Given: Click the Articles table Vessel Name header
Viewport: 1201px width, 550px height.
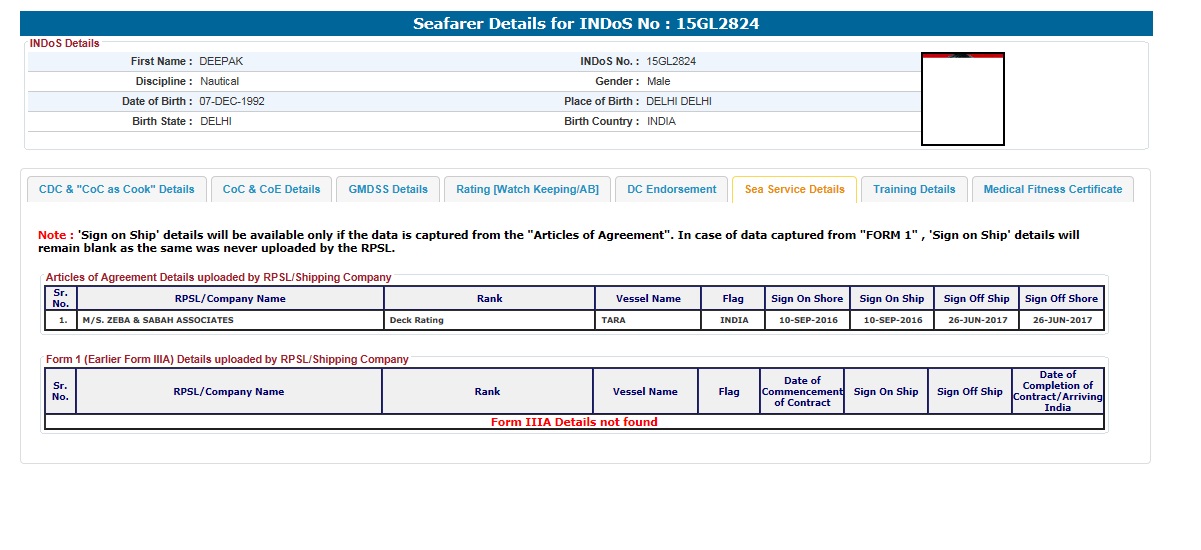Looking at the screenshot, I should pos(649,298).
